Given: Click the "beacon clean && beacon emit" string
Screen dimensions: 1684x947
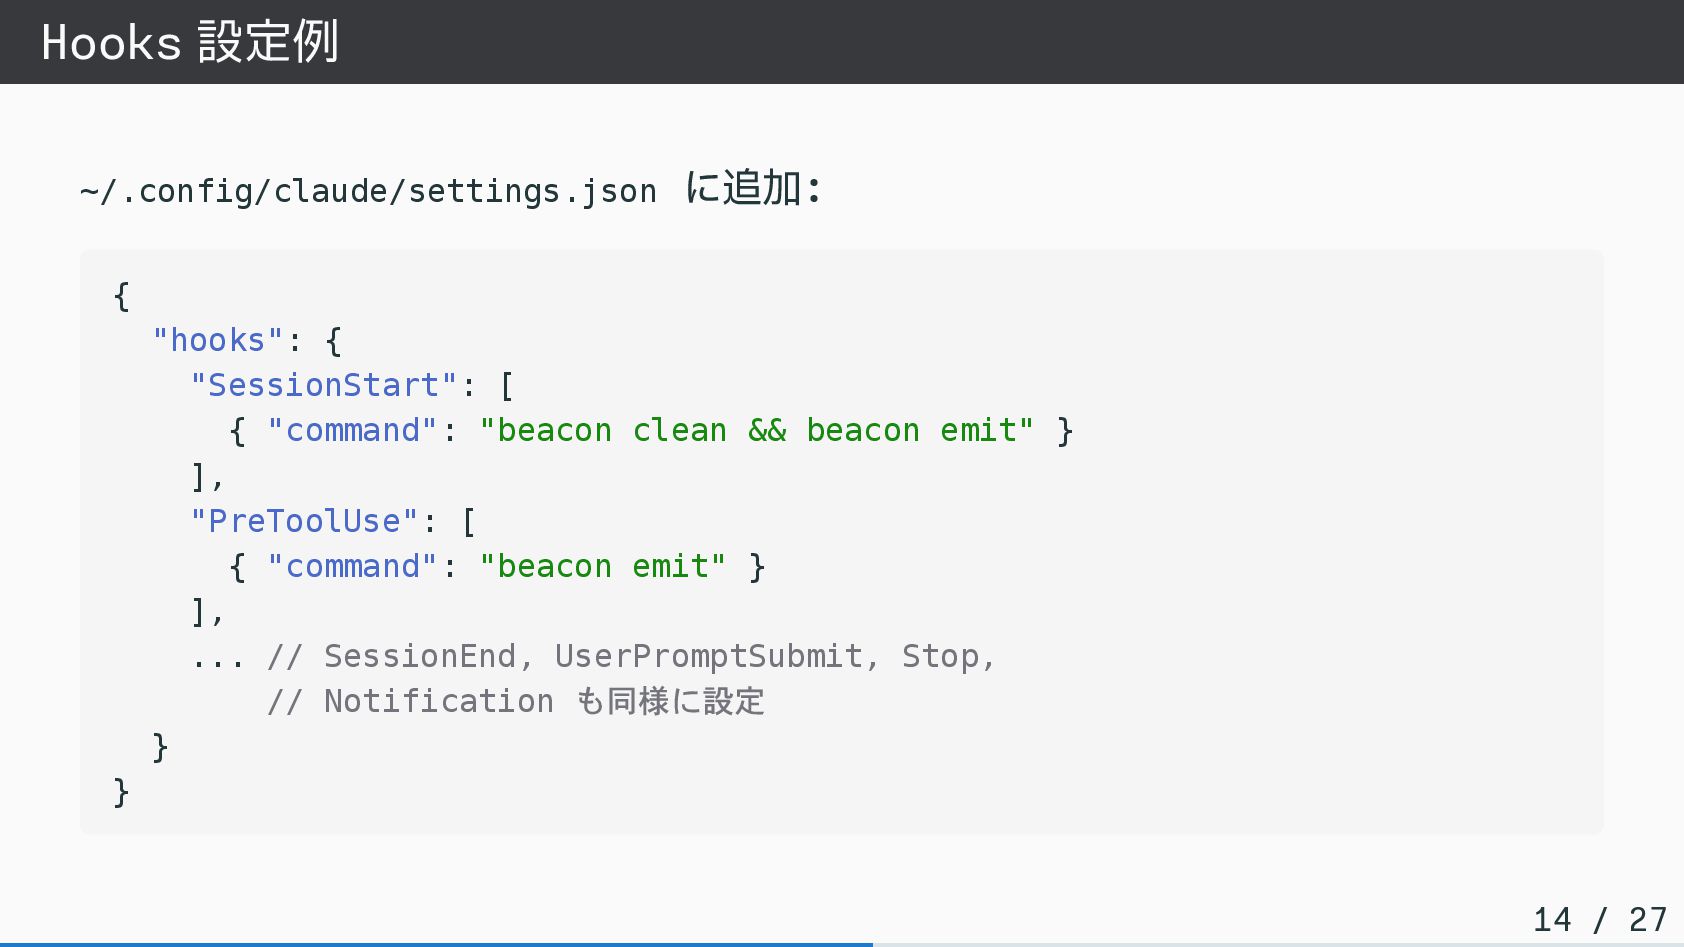Looking at the screenshot, I should 756,430.
